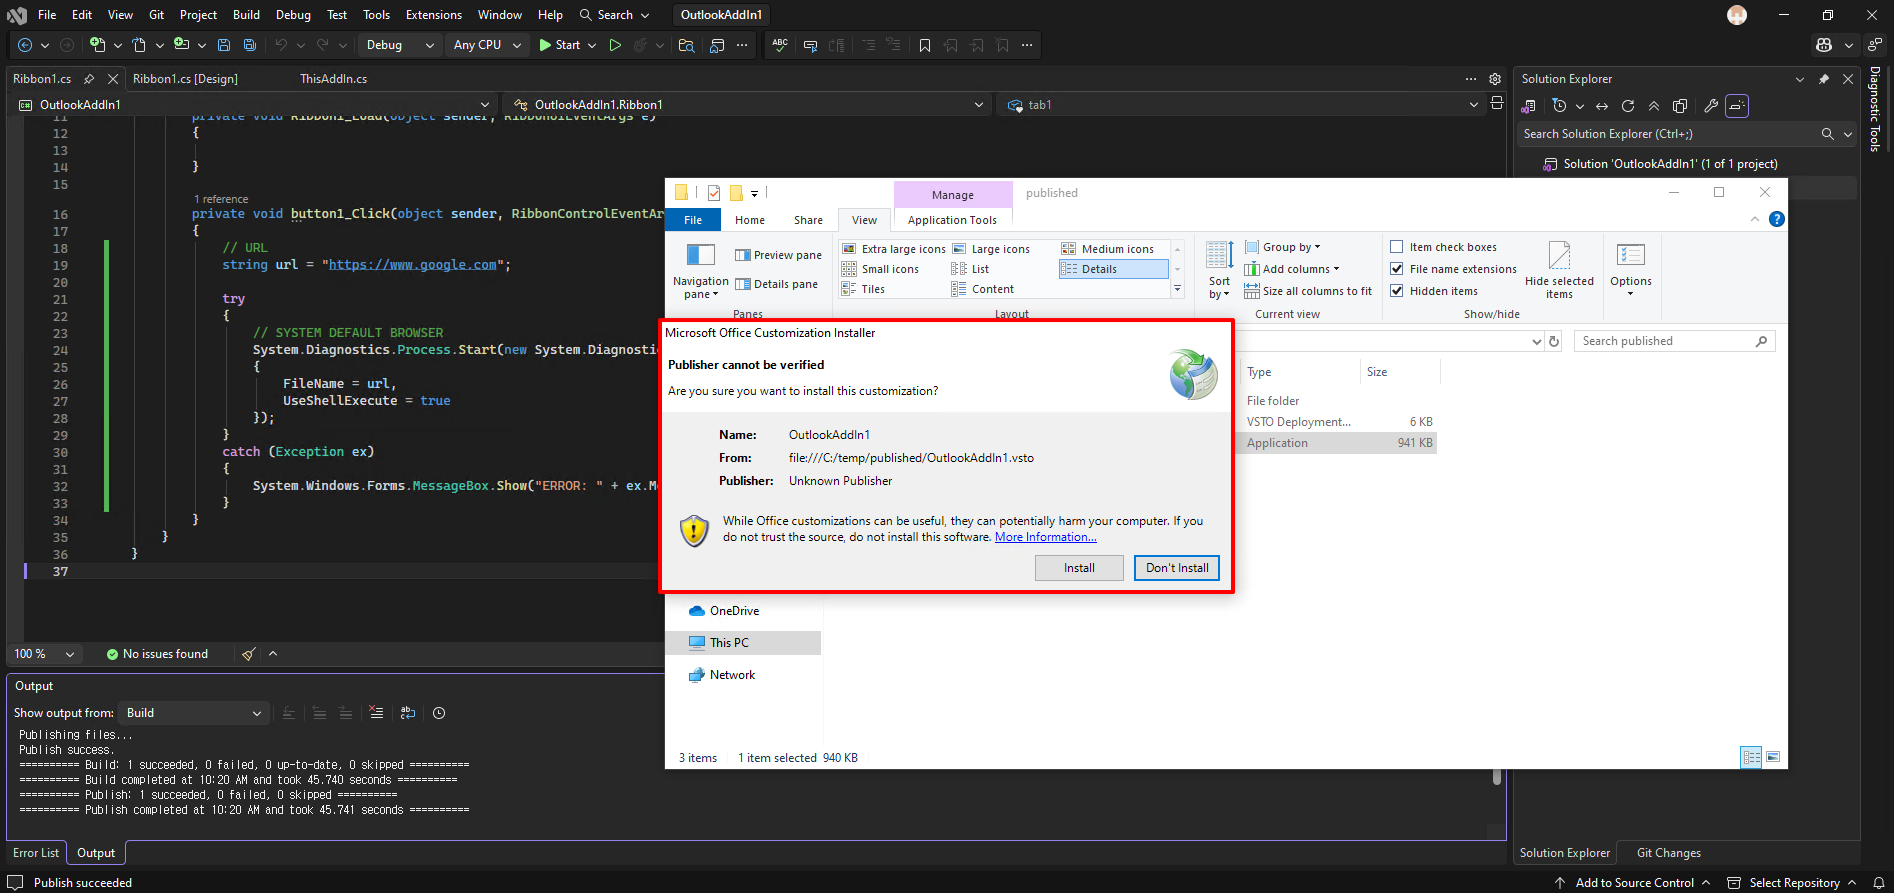The height and width of the screenshot is (893, 1894).
Task: Toggle Preview Selected Items icon in Solution Explorer
Action: click(x=1737, y=106)
